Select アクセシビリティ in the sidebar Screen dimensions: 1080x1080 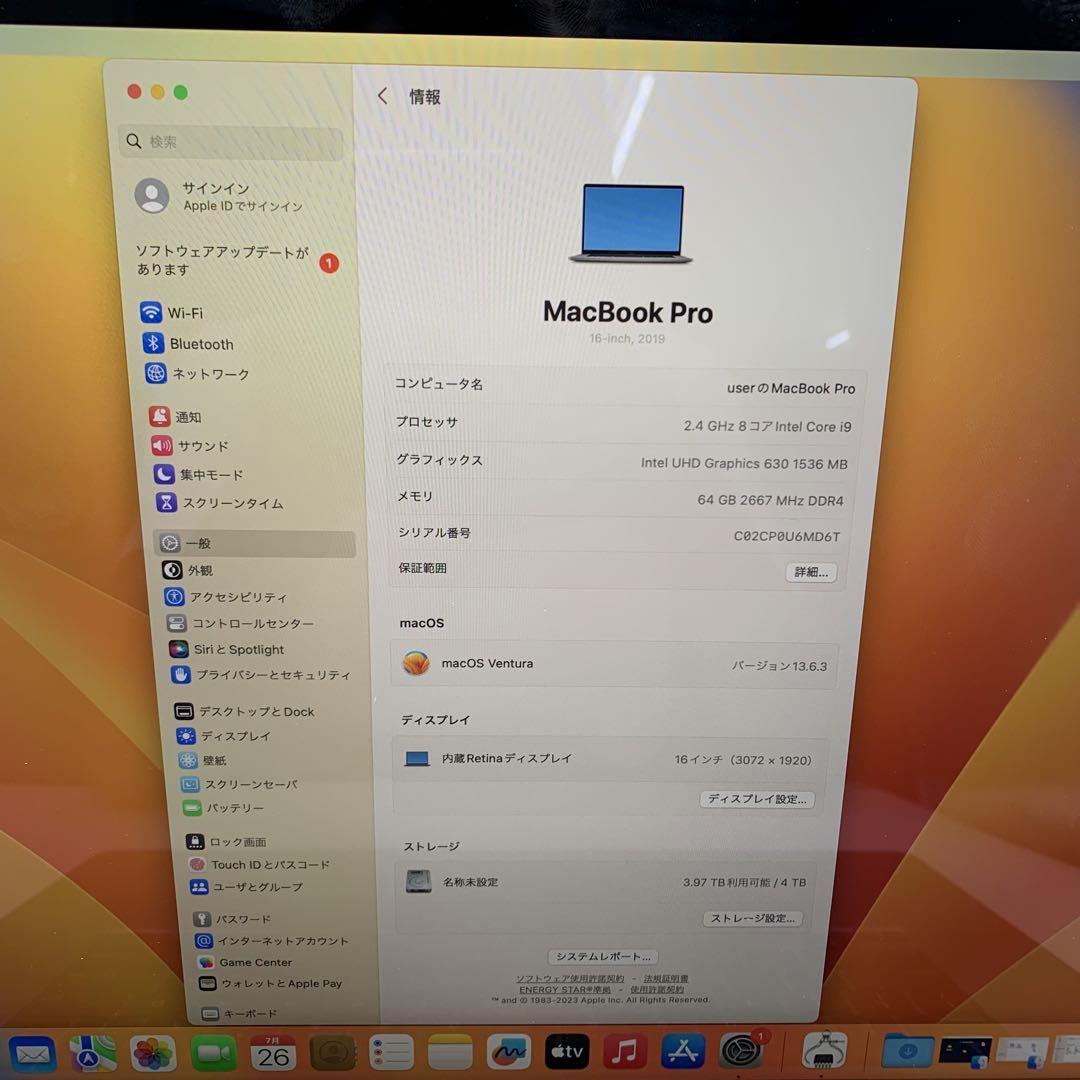tap(226, 596)
